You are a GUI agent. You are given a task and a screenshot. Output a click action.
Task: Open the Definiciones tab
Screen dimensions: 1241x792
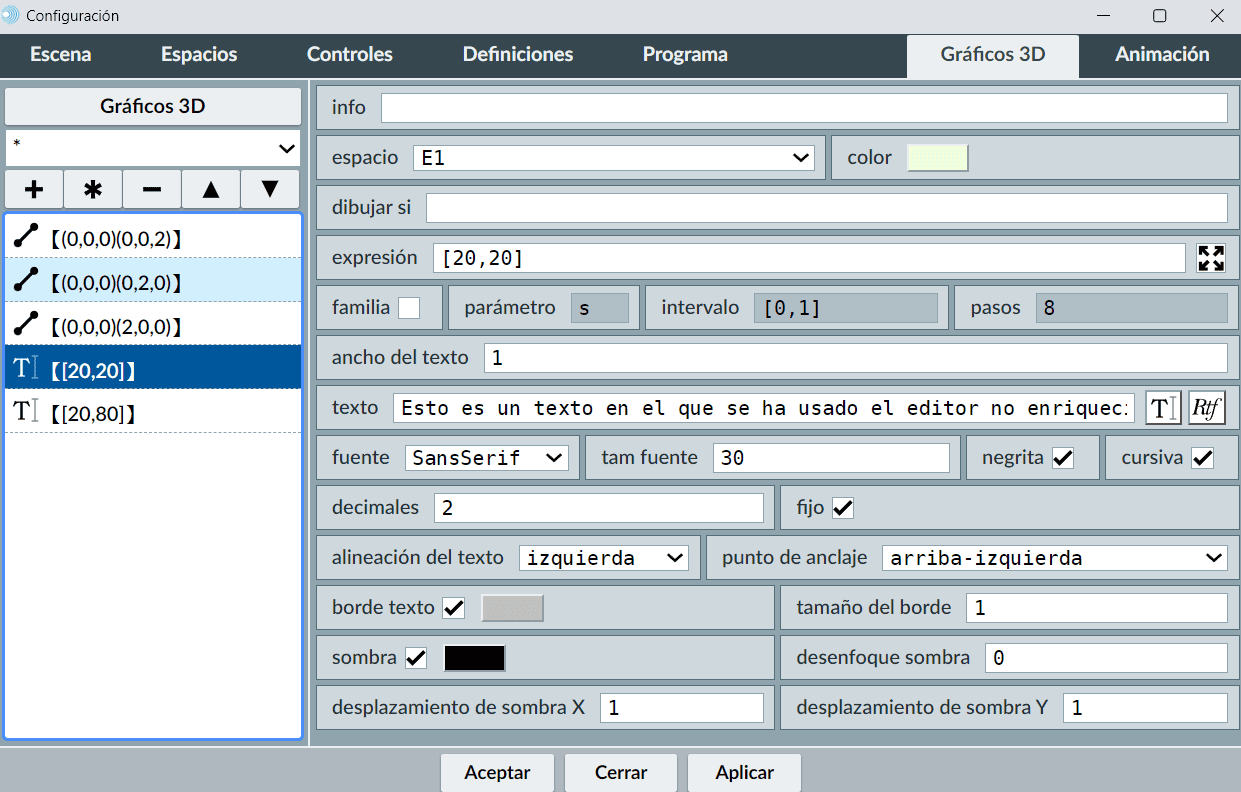(x=517, y=55)
